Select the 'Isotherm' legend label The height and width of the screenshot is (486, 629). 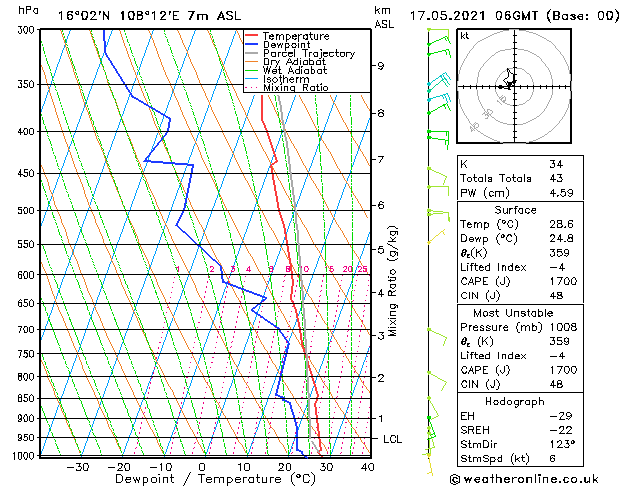pyautogui.click(x=286, y=79)
